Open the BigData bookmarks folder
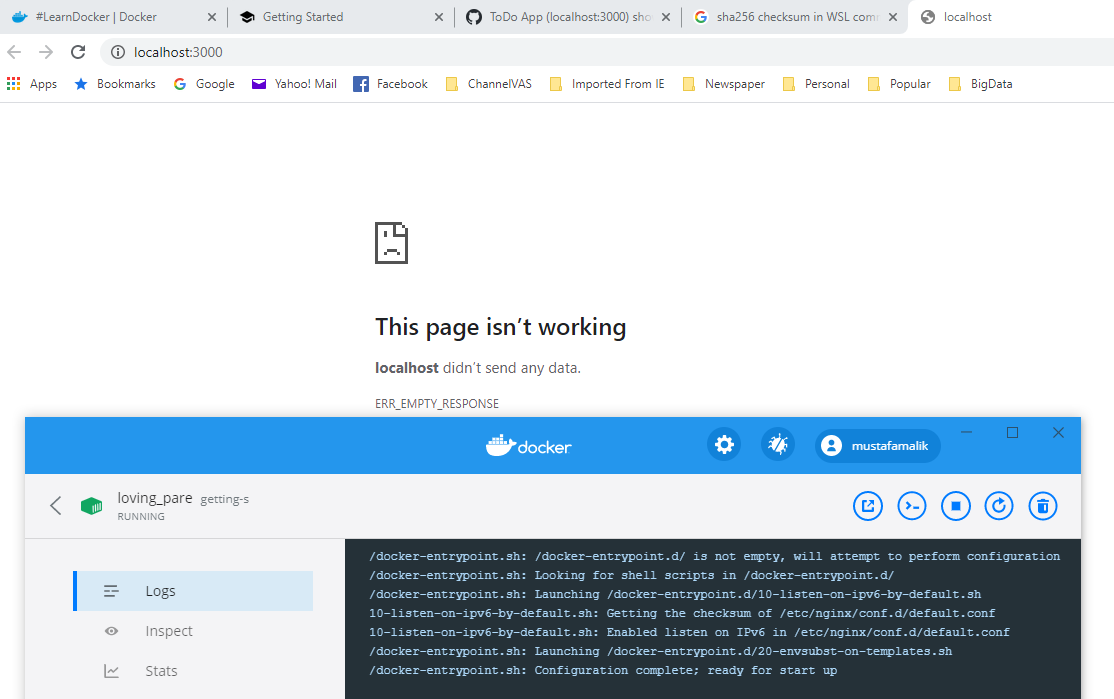Viewport: 1114px width, 699px height. 980,84
